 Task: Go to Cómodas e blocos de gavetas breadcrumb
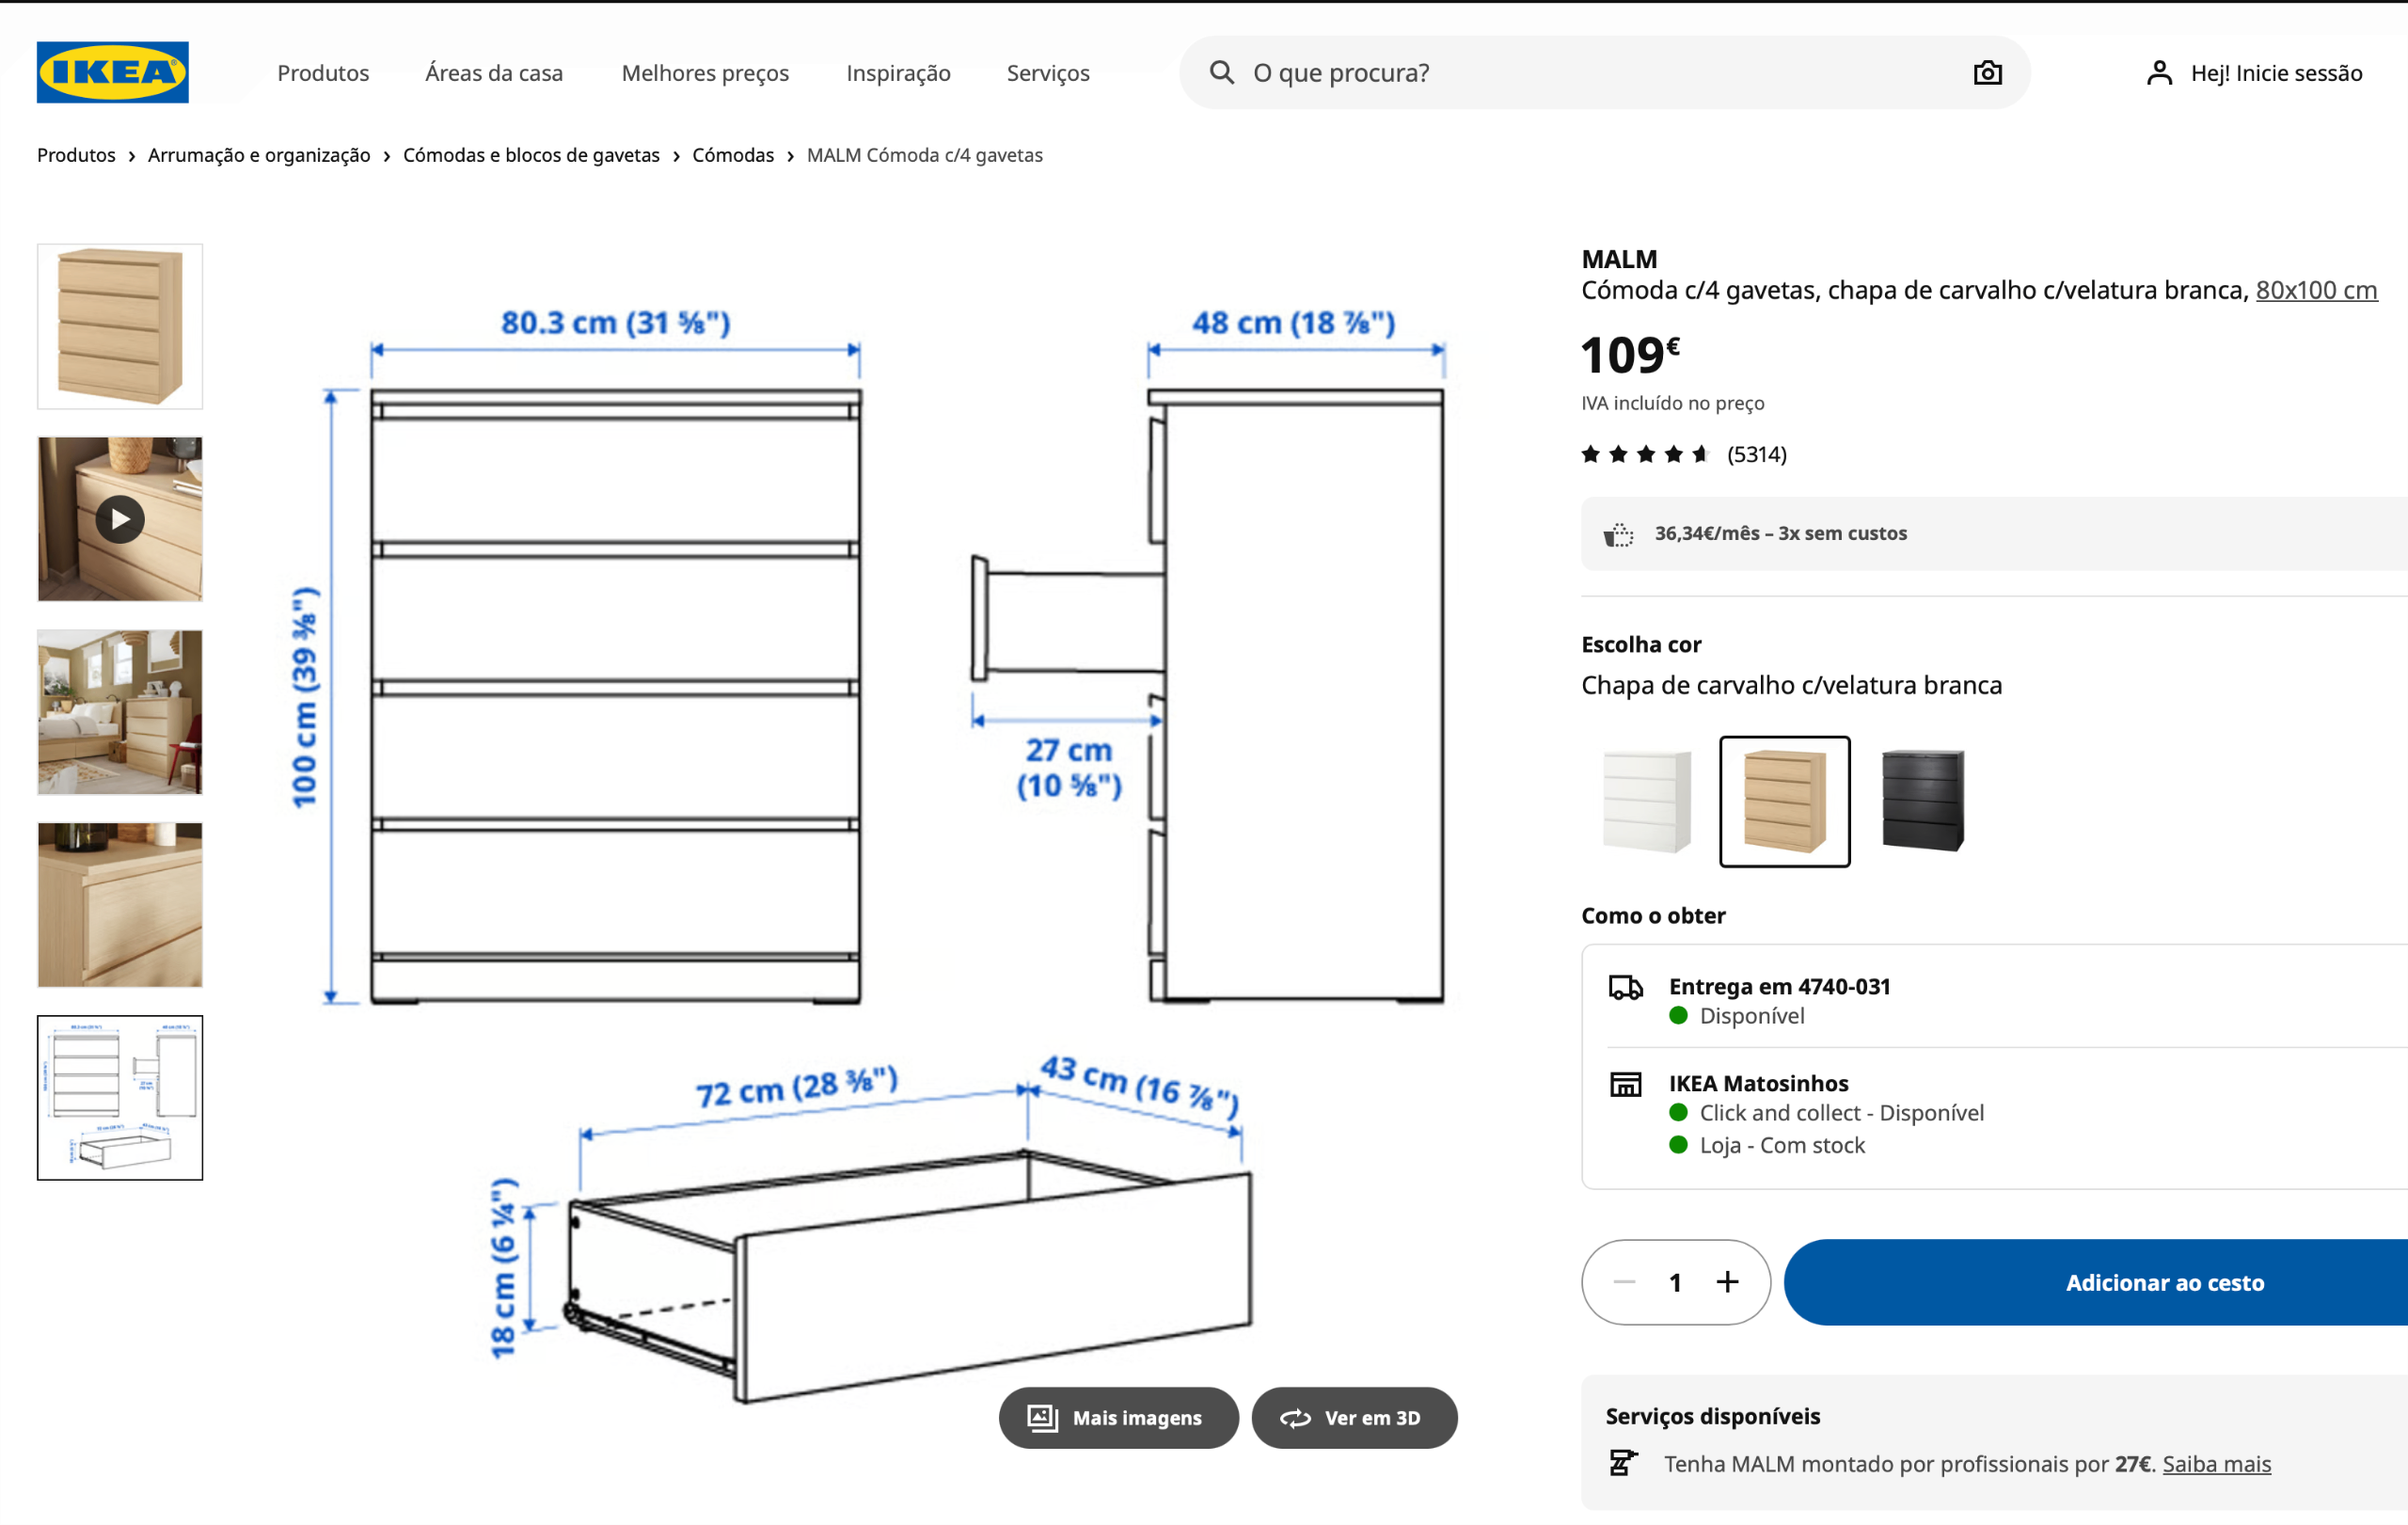(x=531, y=155)
